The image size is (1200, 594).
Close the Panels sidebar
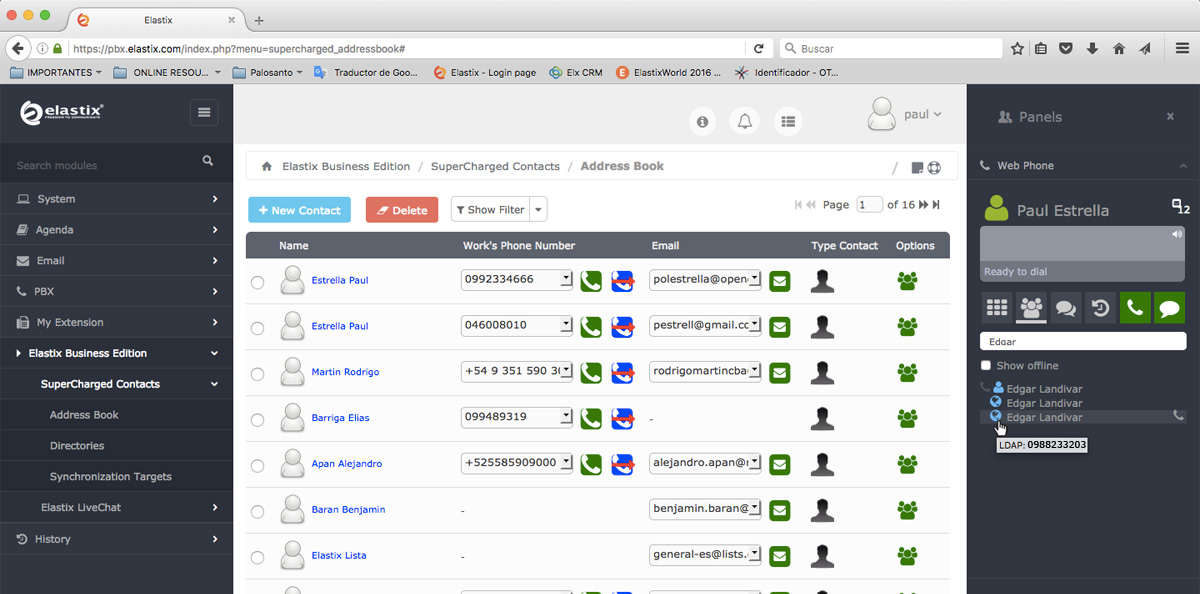(x=1170, y=117)
